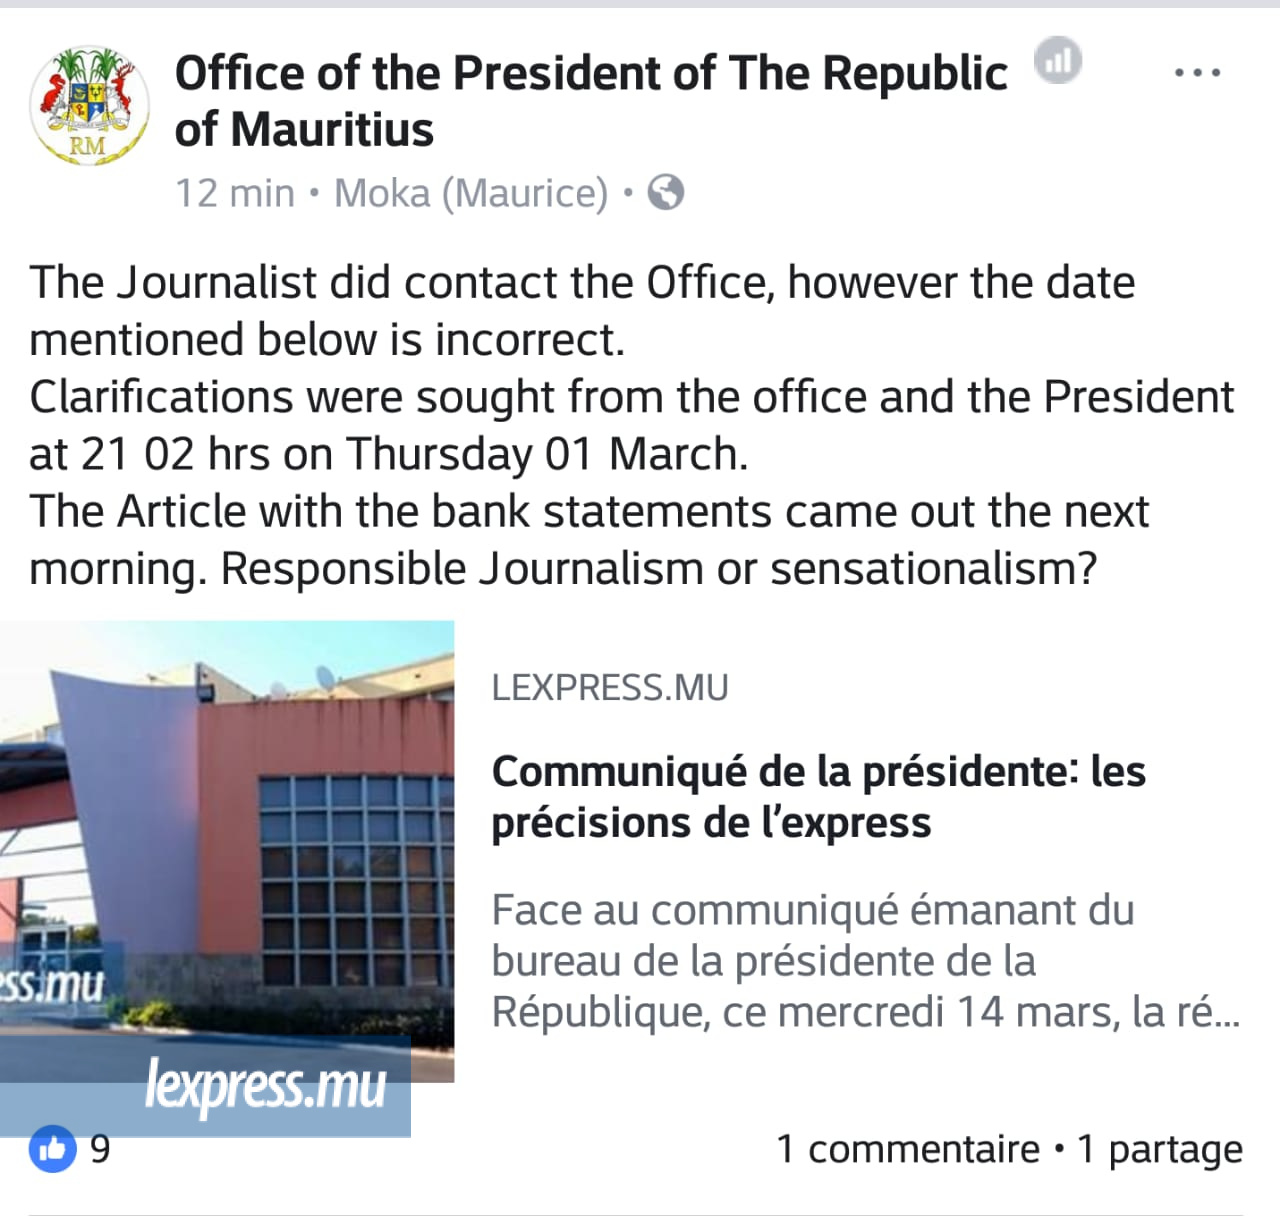View the 9 reactions count
1280x1224 pixels.
(x=100, y=1150)
